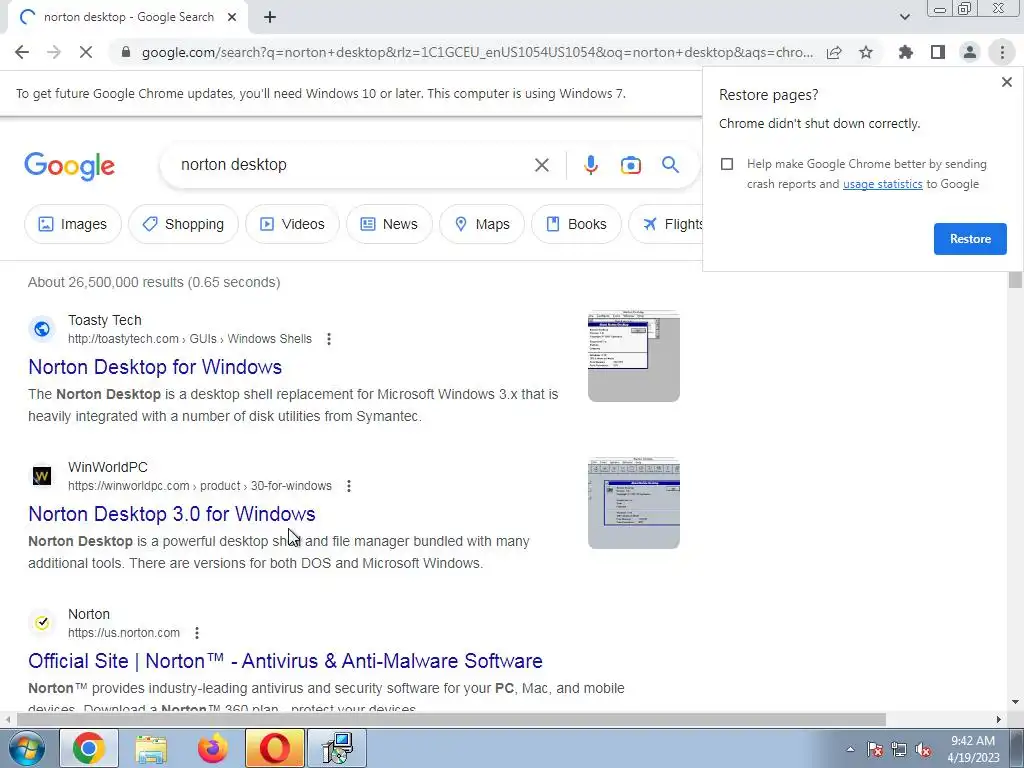Viewport: 1024px width, 768px height.
Task: Open Norton Desktop 3.0 for Windows result
Action: pyautogui.click(x=172, y=514)
